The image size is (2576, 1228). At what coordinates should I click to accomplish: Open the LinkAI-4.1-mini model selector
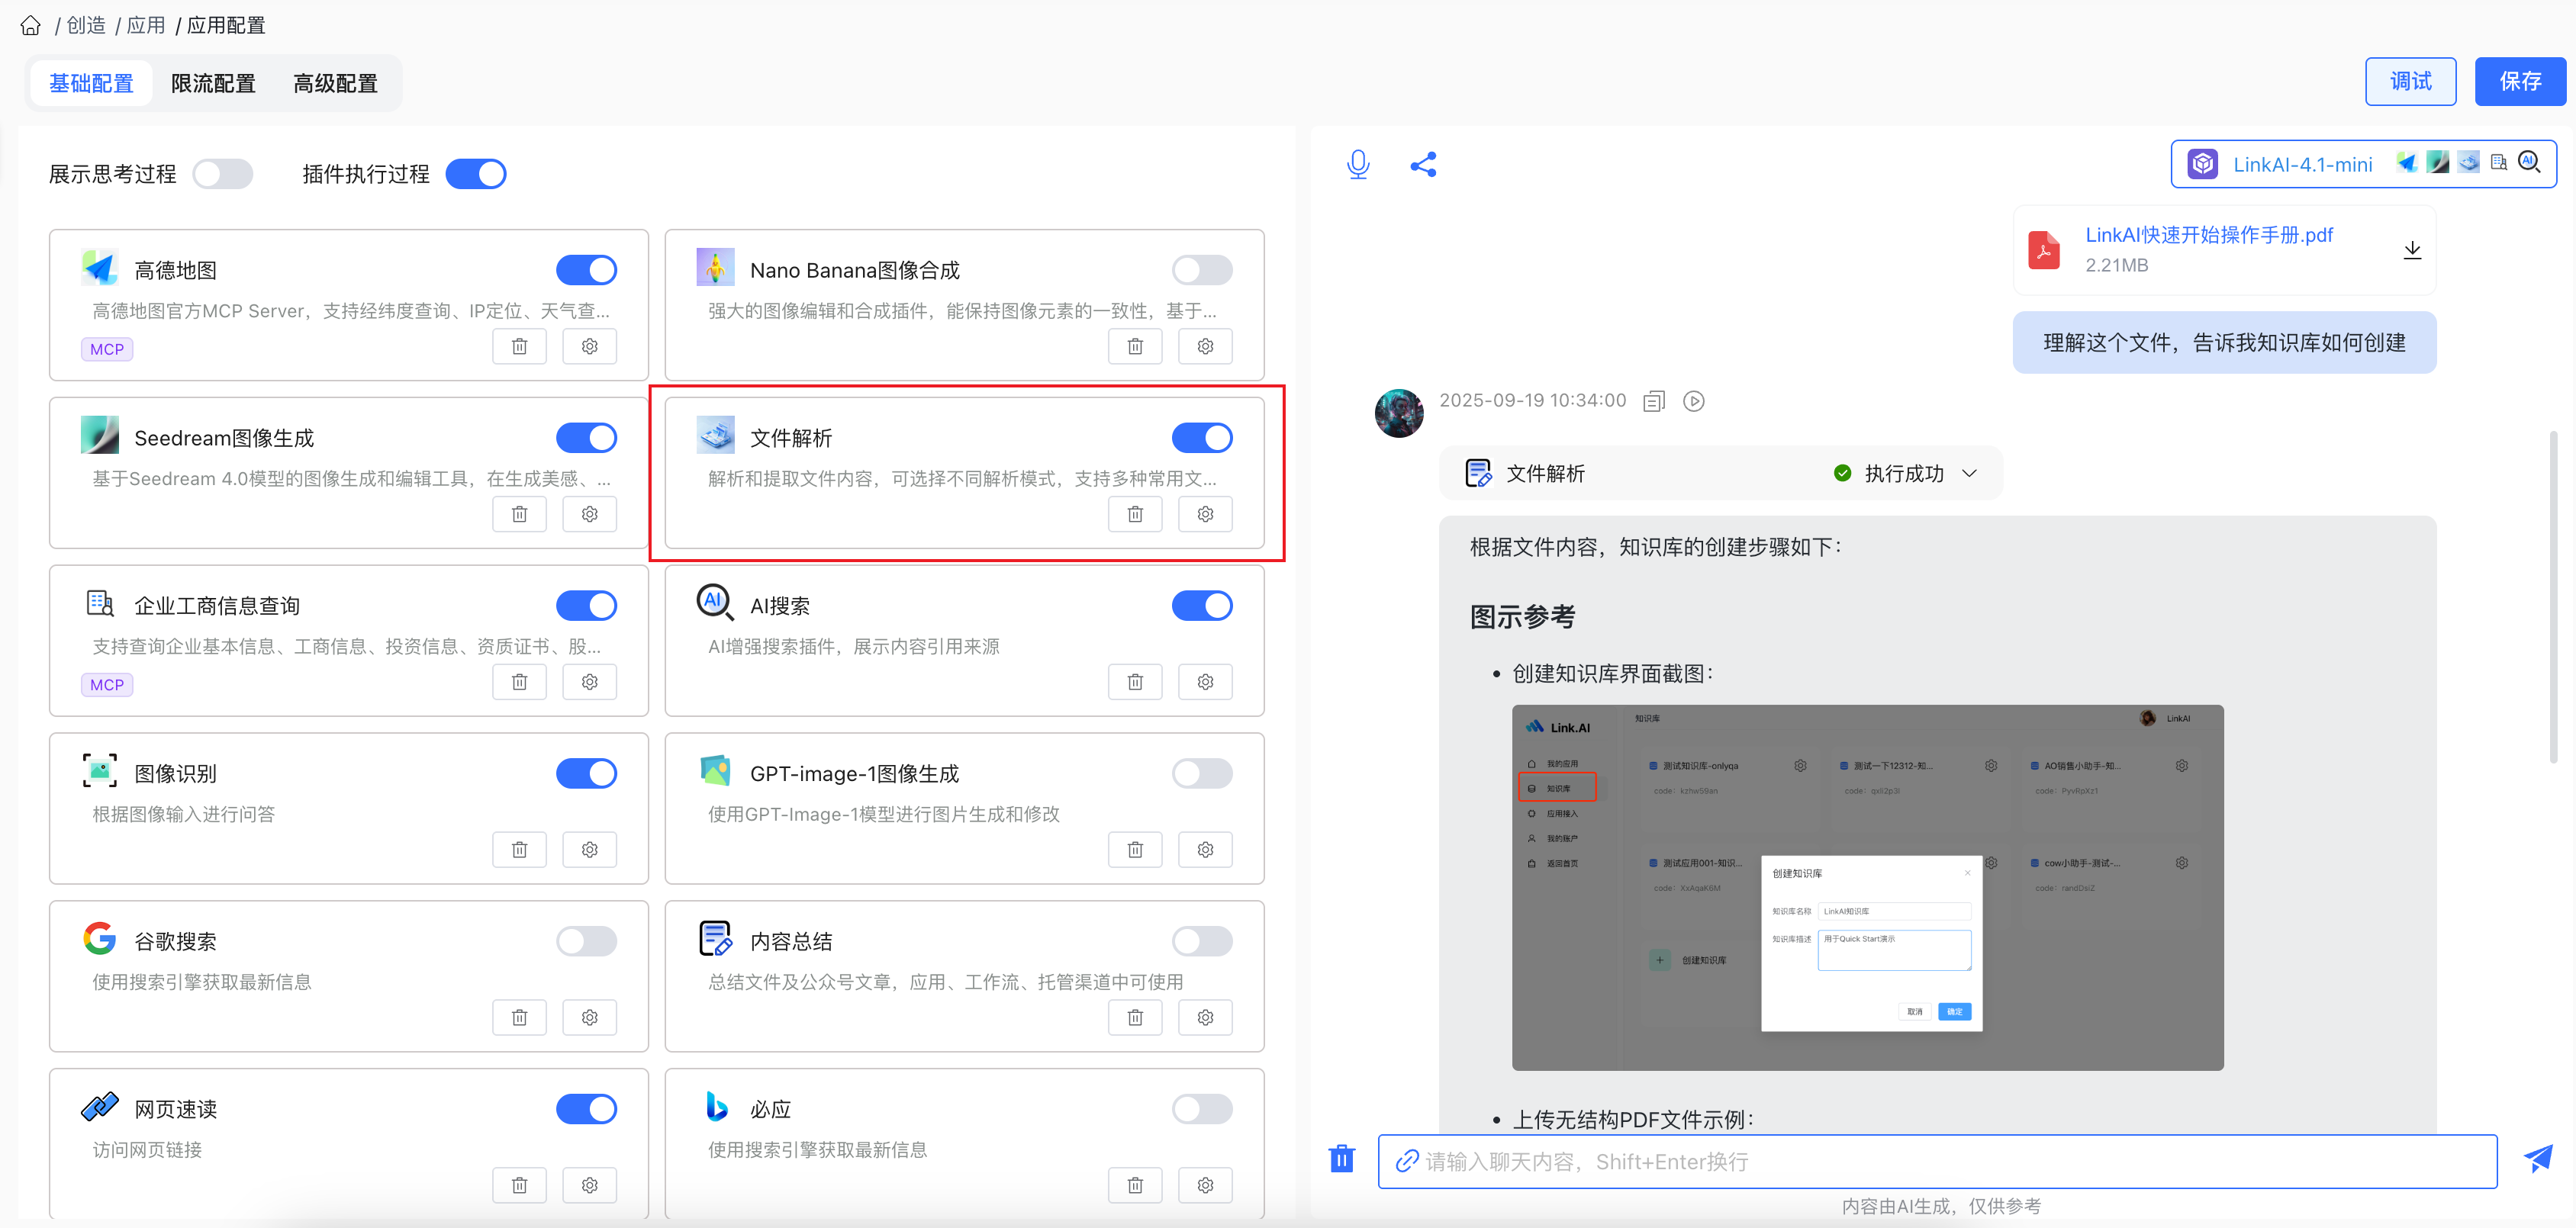click(2363, 164)
